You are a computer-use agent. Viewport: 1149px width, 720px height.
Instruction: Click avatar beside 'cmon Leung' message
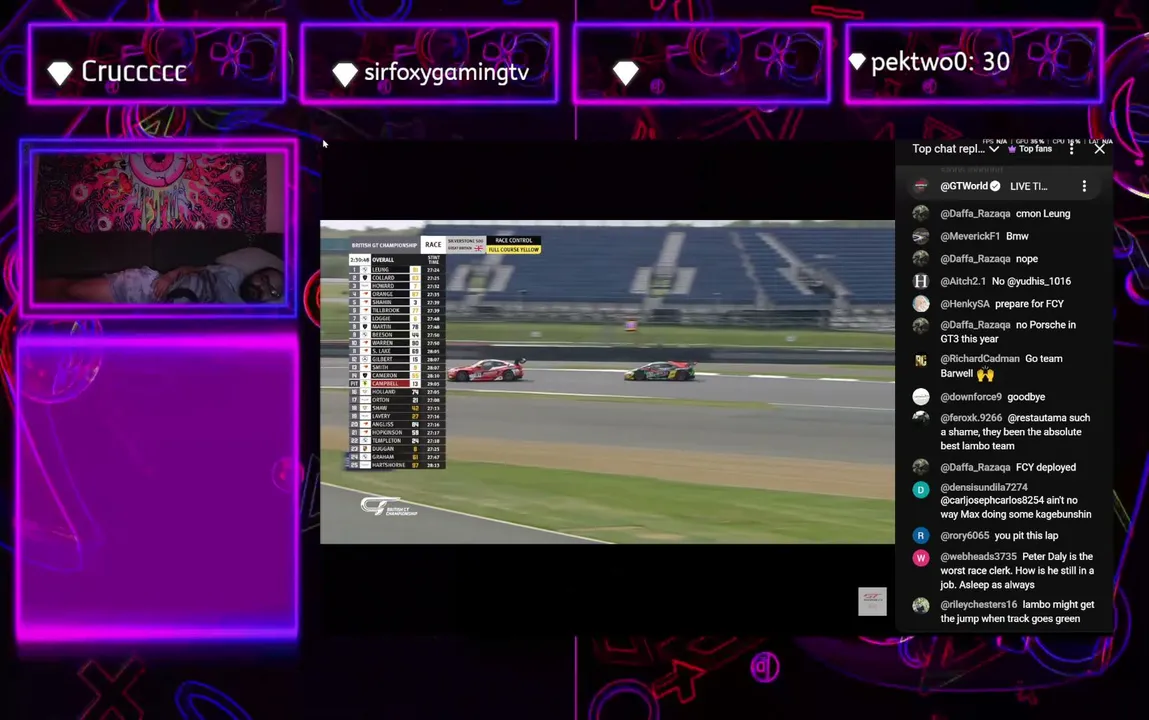921,213
